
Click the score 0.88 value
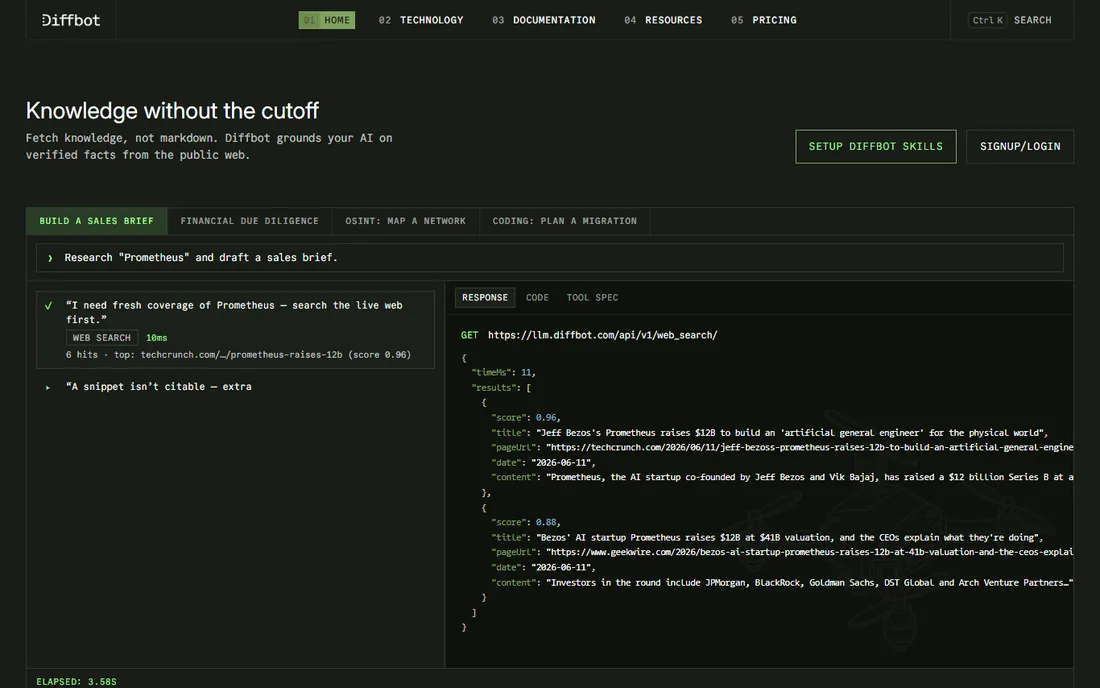(x=546, y=522)
